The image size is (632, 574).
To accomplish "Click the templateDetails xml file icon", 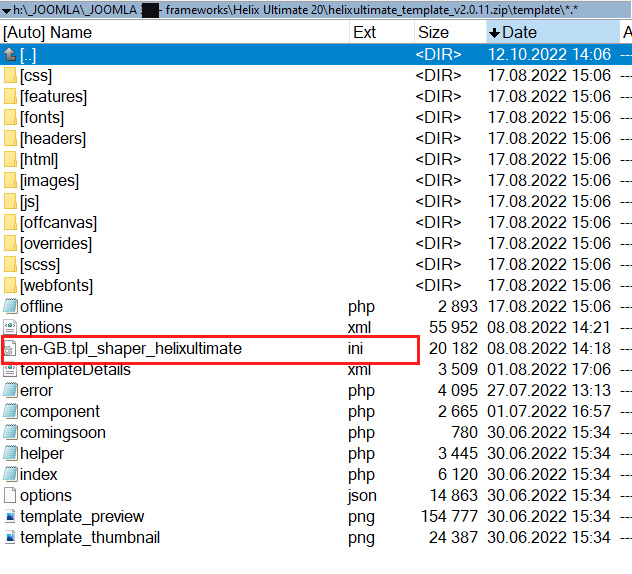I will click(x=10, y=370).
